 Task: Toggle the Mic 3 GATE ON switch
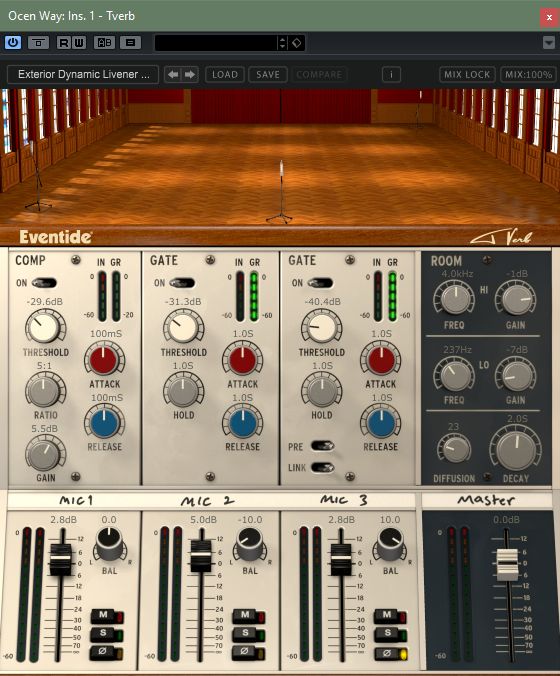tap(320, 283)
